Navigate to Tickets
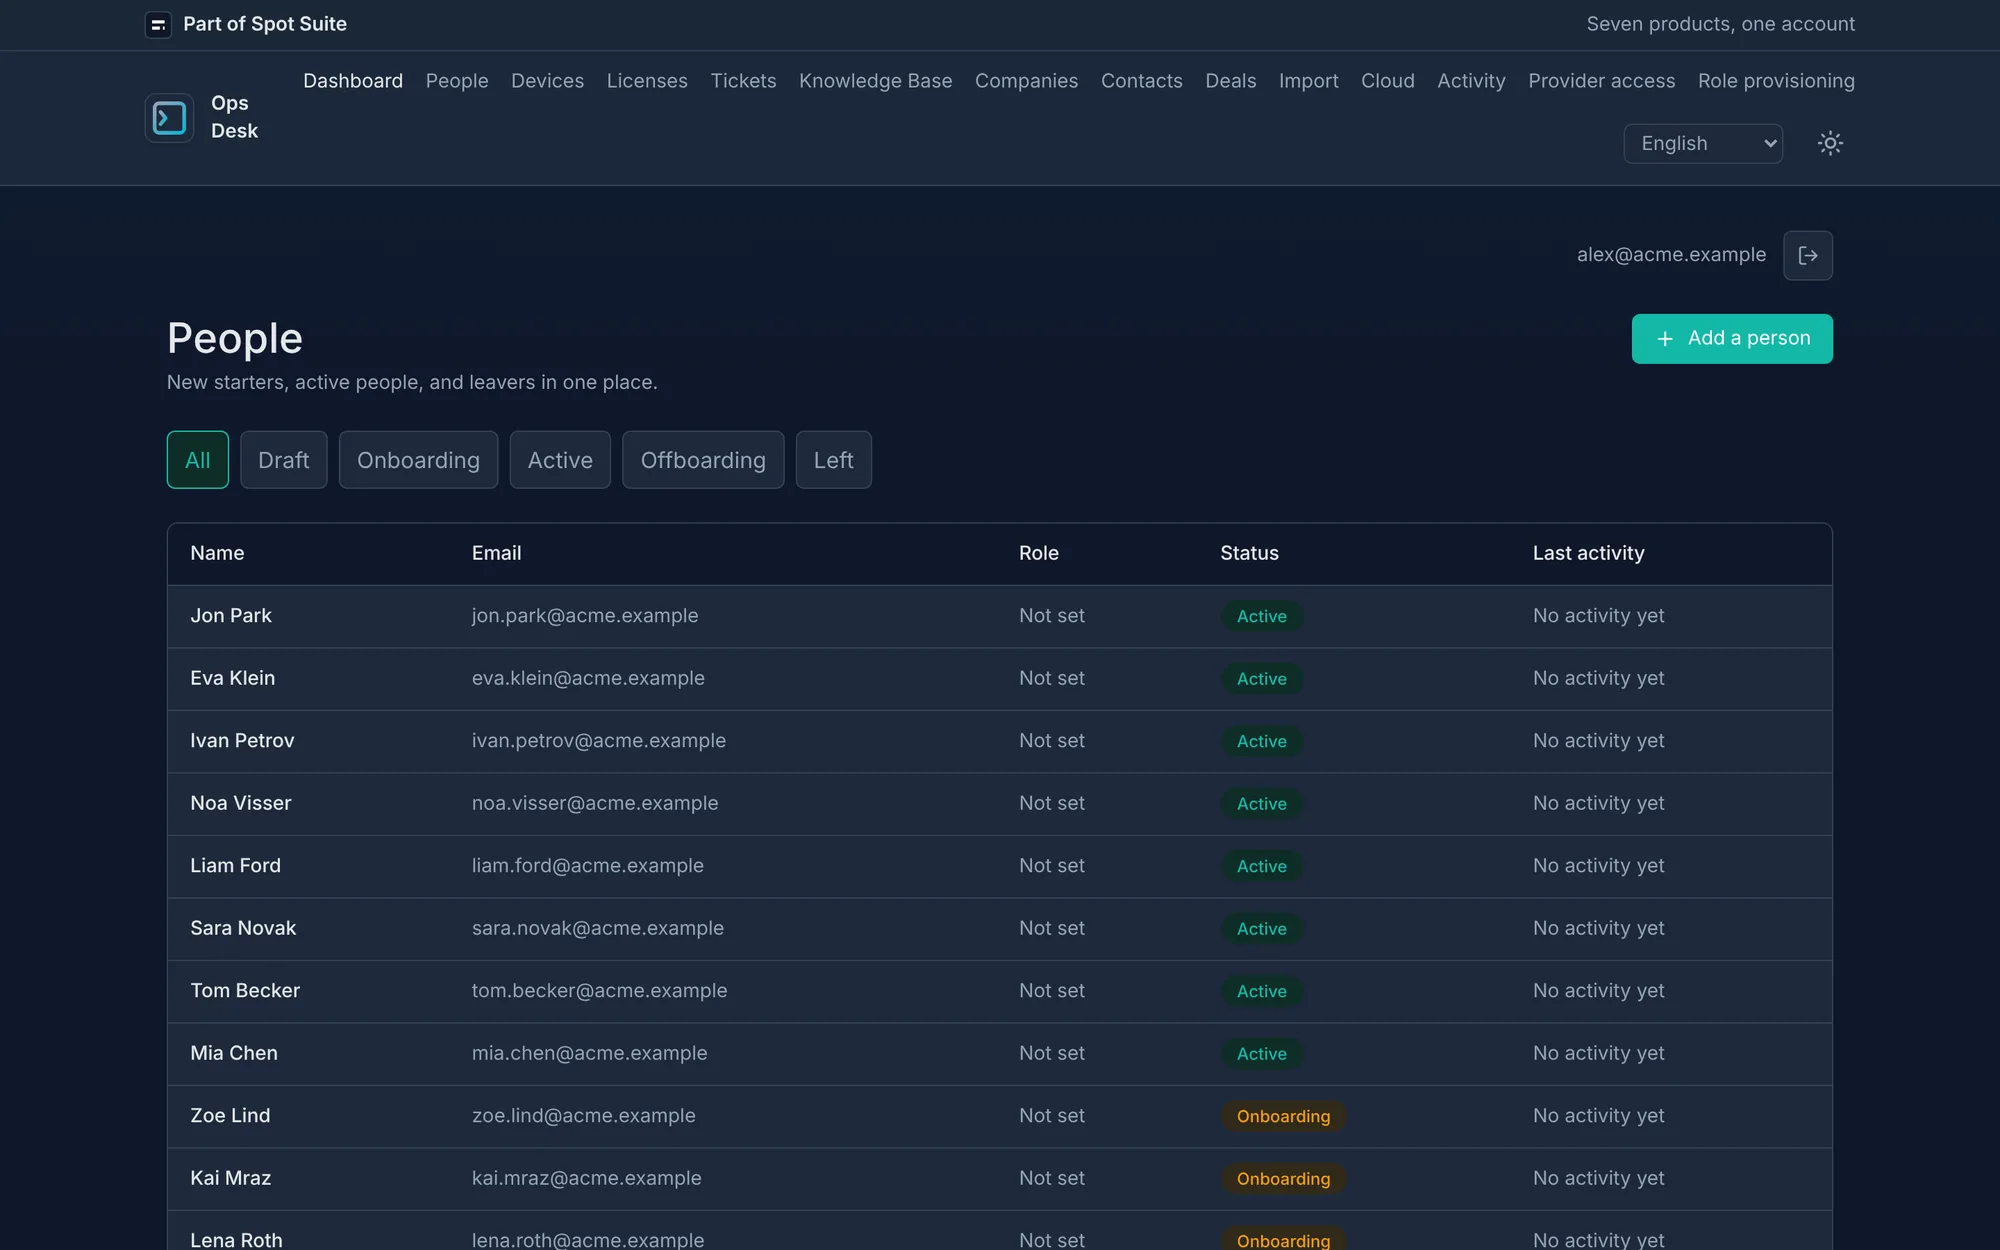 click(743, 81)
